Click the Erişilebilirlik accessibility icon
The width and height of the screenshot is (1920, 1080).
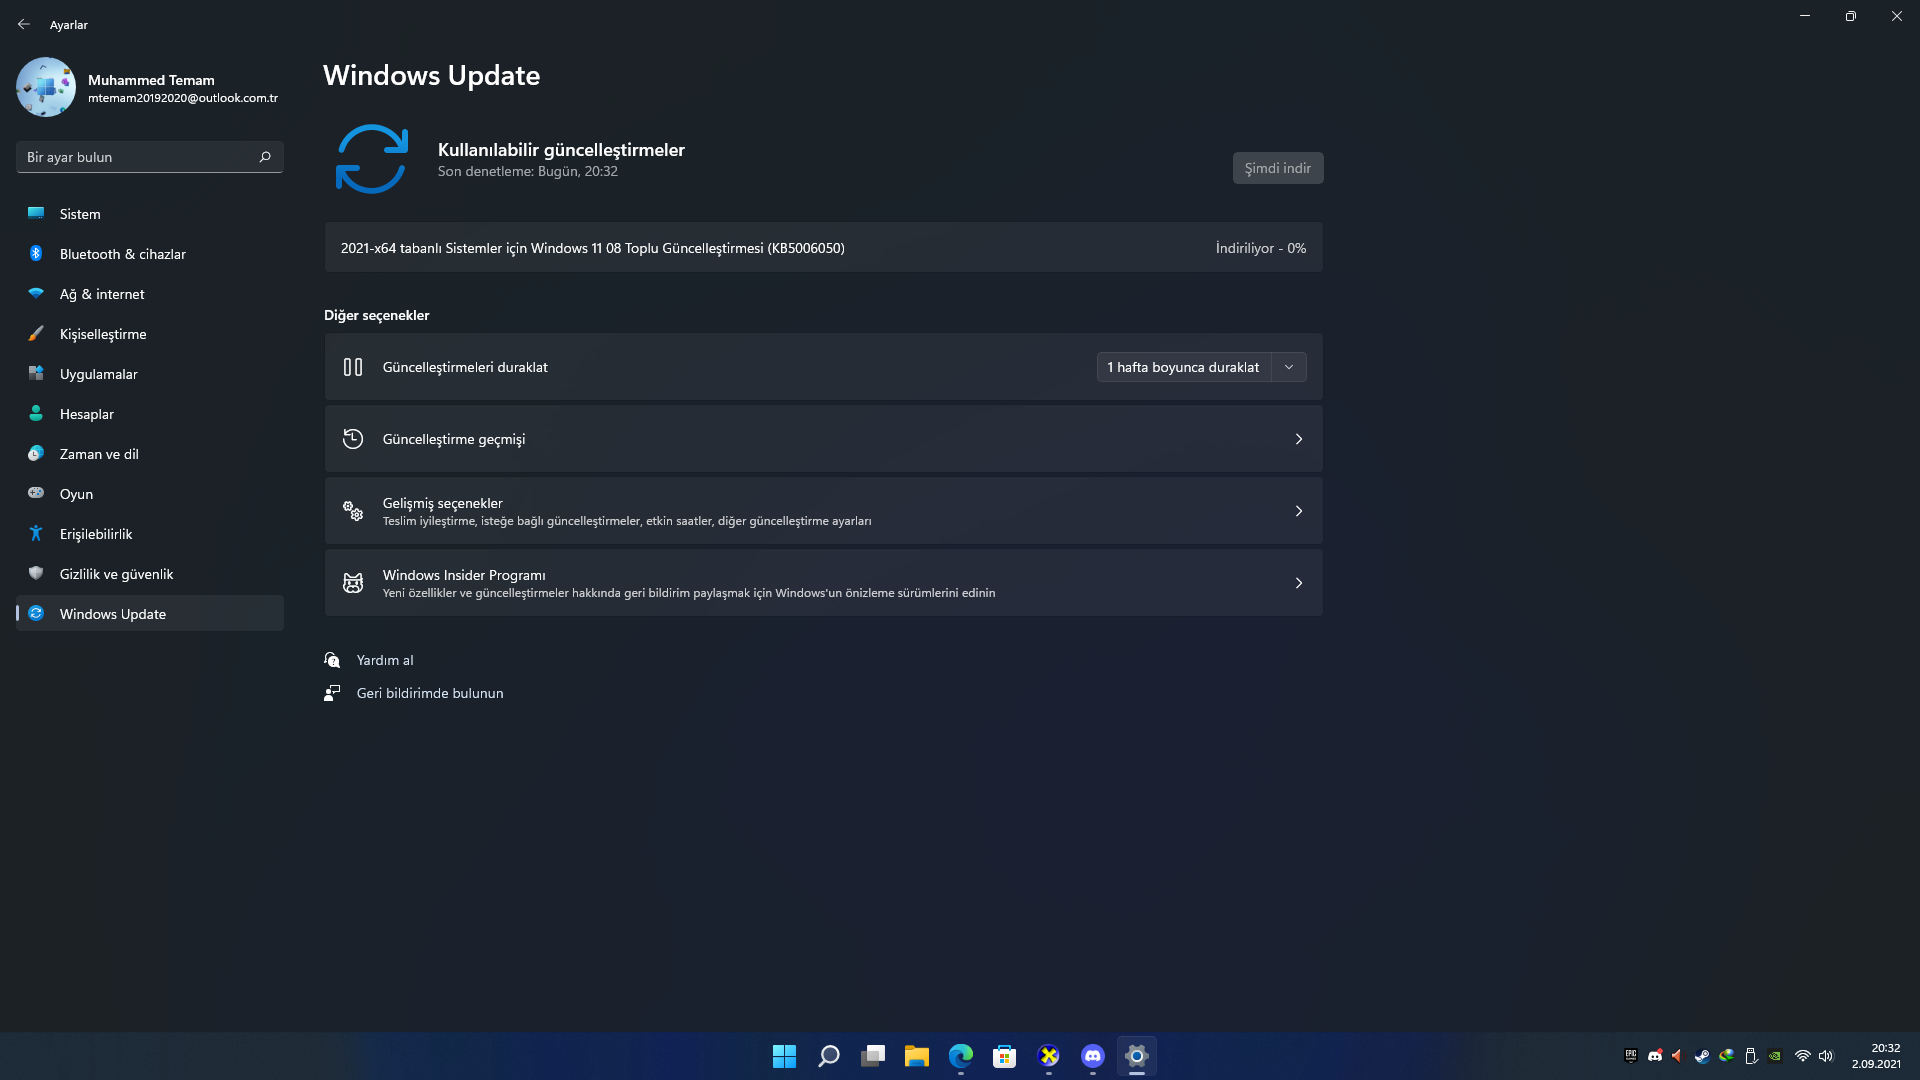coord(36,534)
